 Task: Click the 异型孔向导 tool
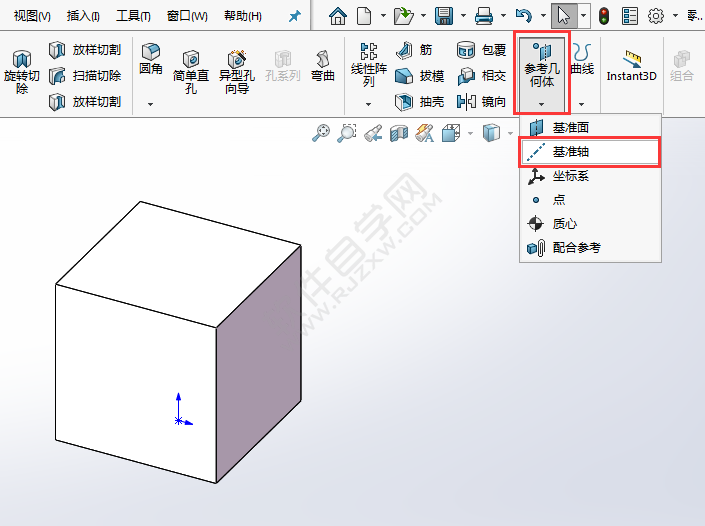click(237, 72)
